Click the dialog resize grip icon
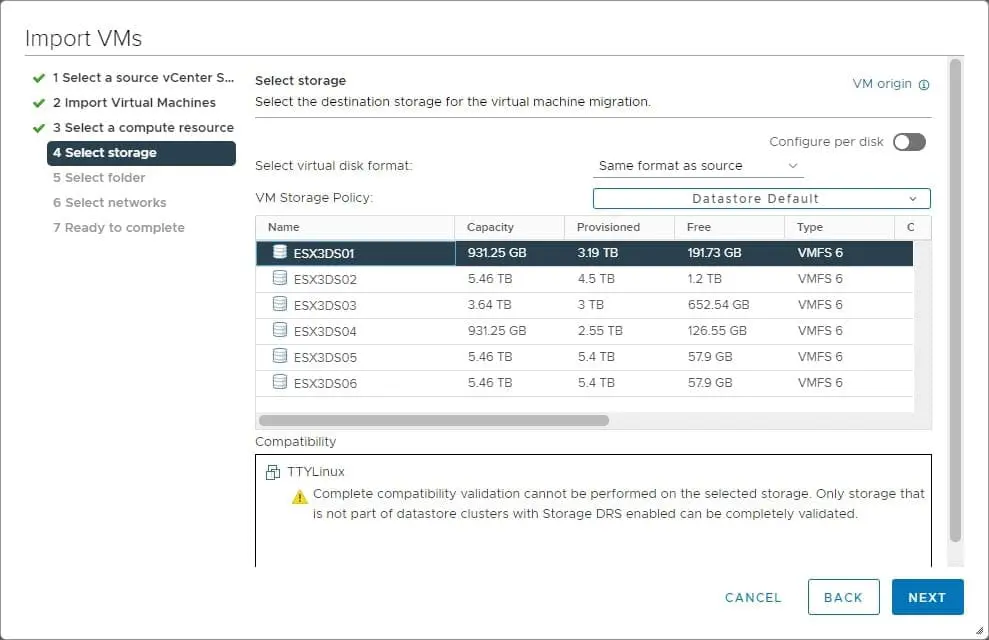This screenshot has height=640, width=989. (979, 630)
